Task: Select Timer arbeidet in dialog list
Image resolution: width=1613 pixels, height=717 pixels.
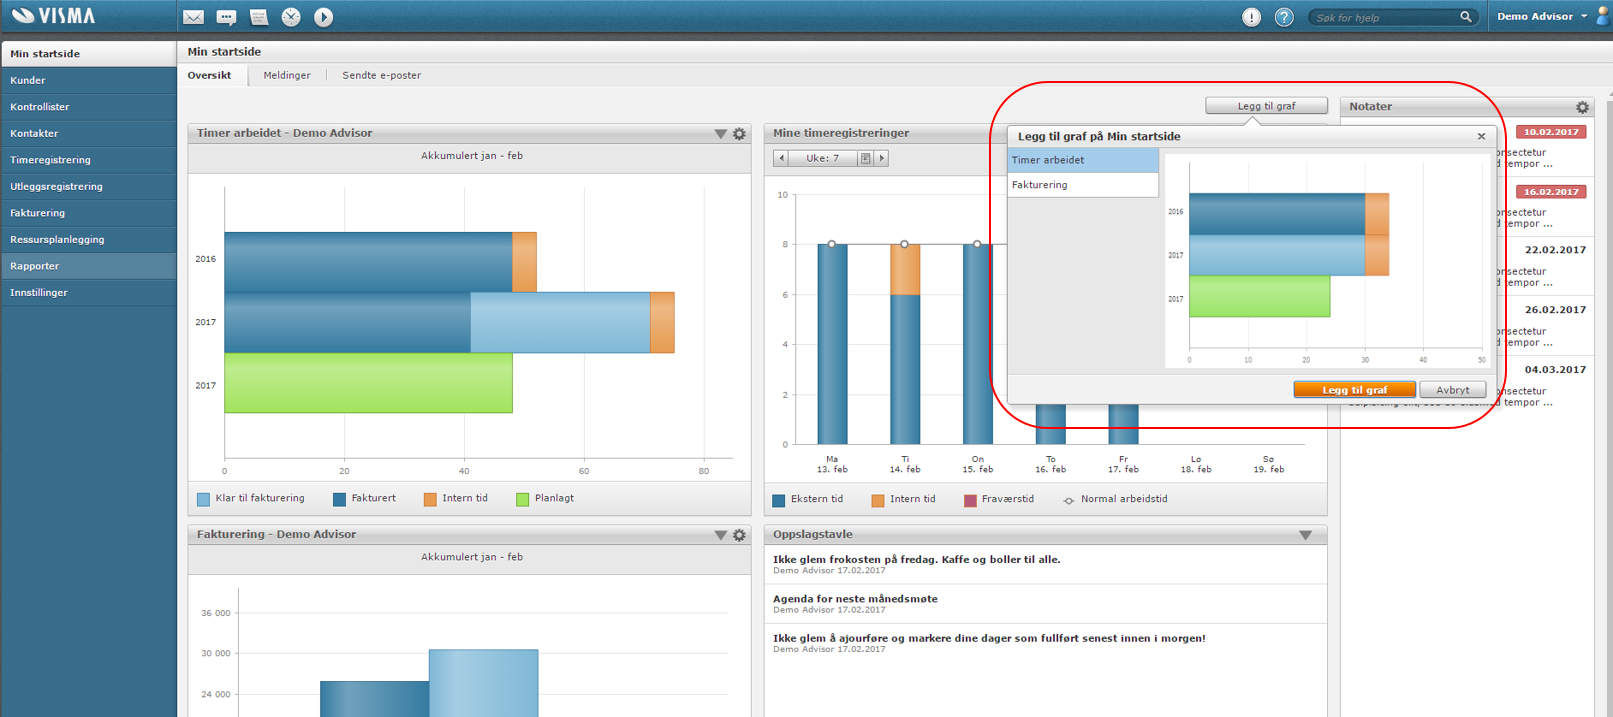Action: click(x=1083, y=160)
